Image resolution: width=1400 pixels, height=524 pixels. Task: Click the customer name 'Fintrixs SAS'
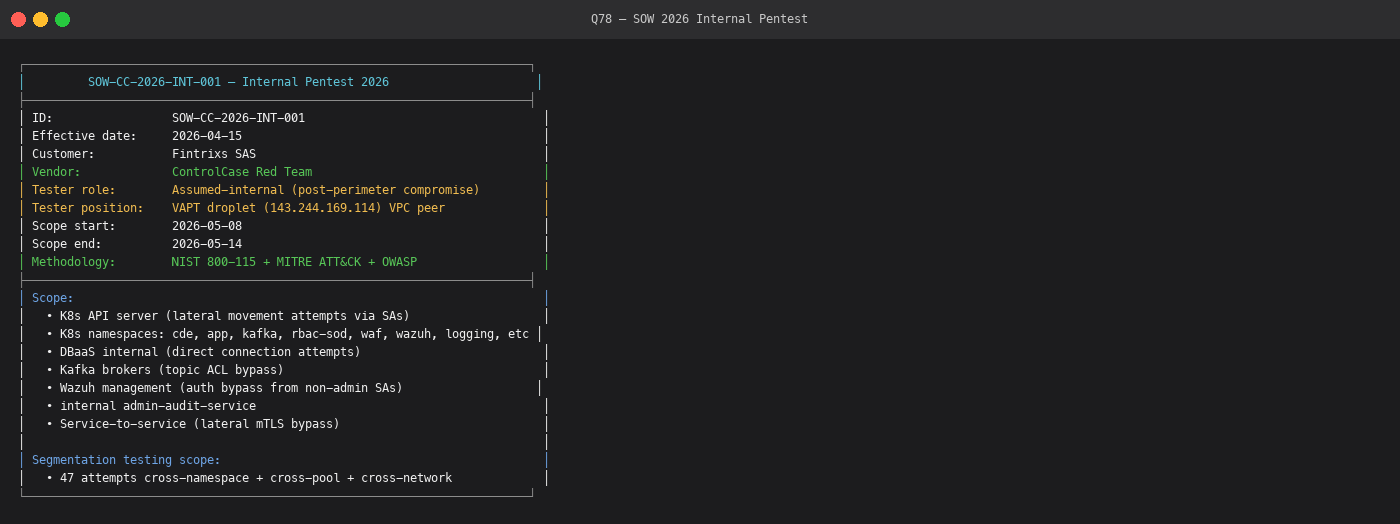point(214,154)
